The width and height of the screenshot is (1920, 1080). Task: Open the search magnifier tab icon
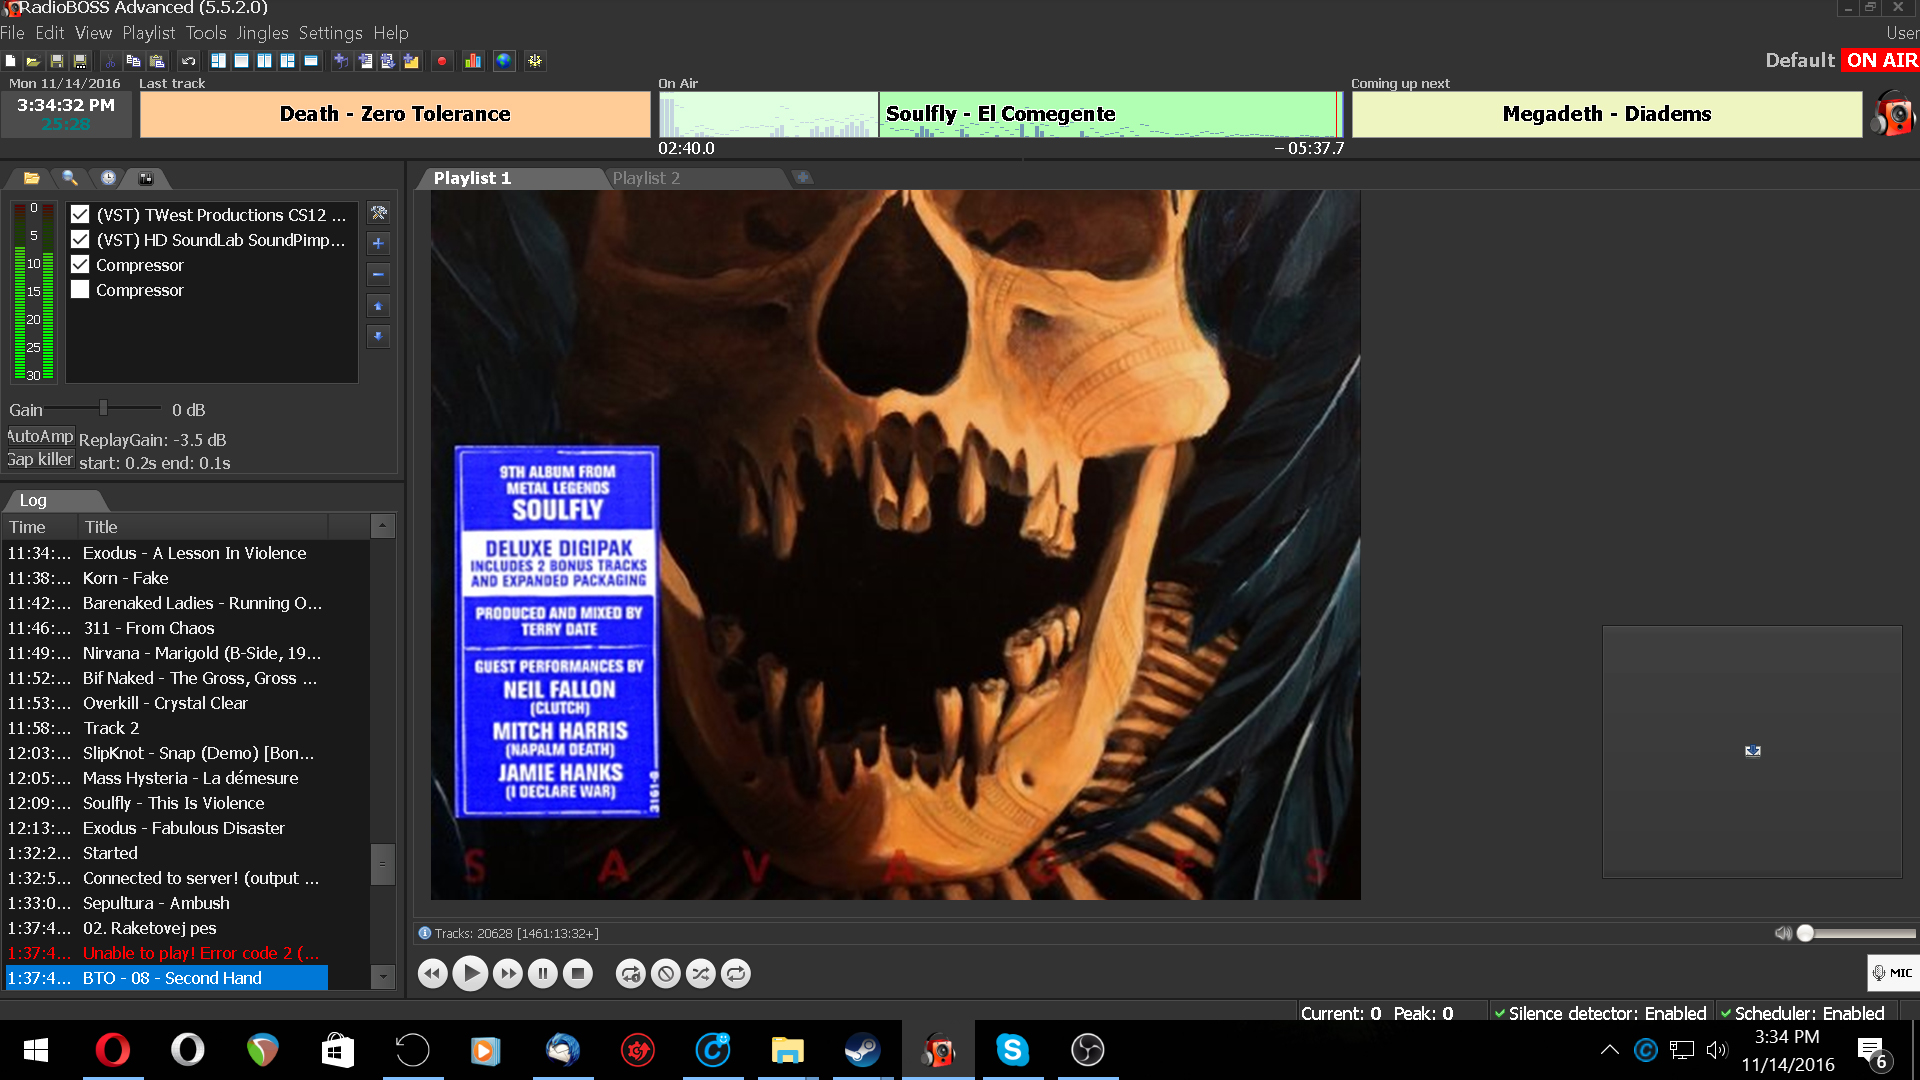(x=70, y=178)
